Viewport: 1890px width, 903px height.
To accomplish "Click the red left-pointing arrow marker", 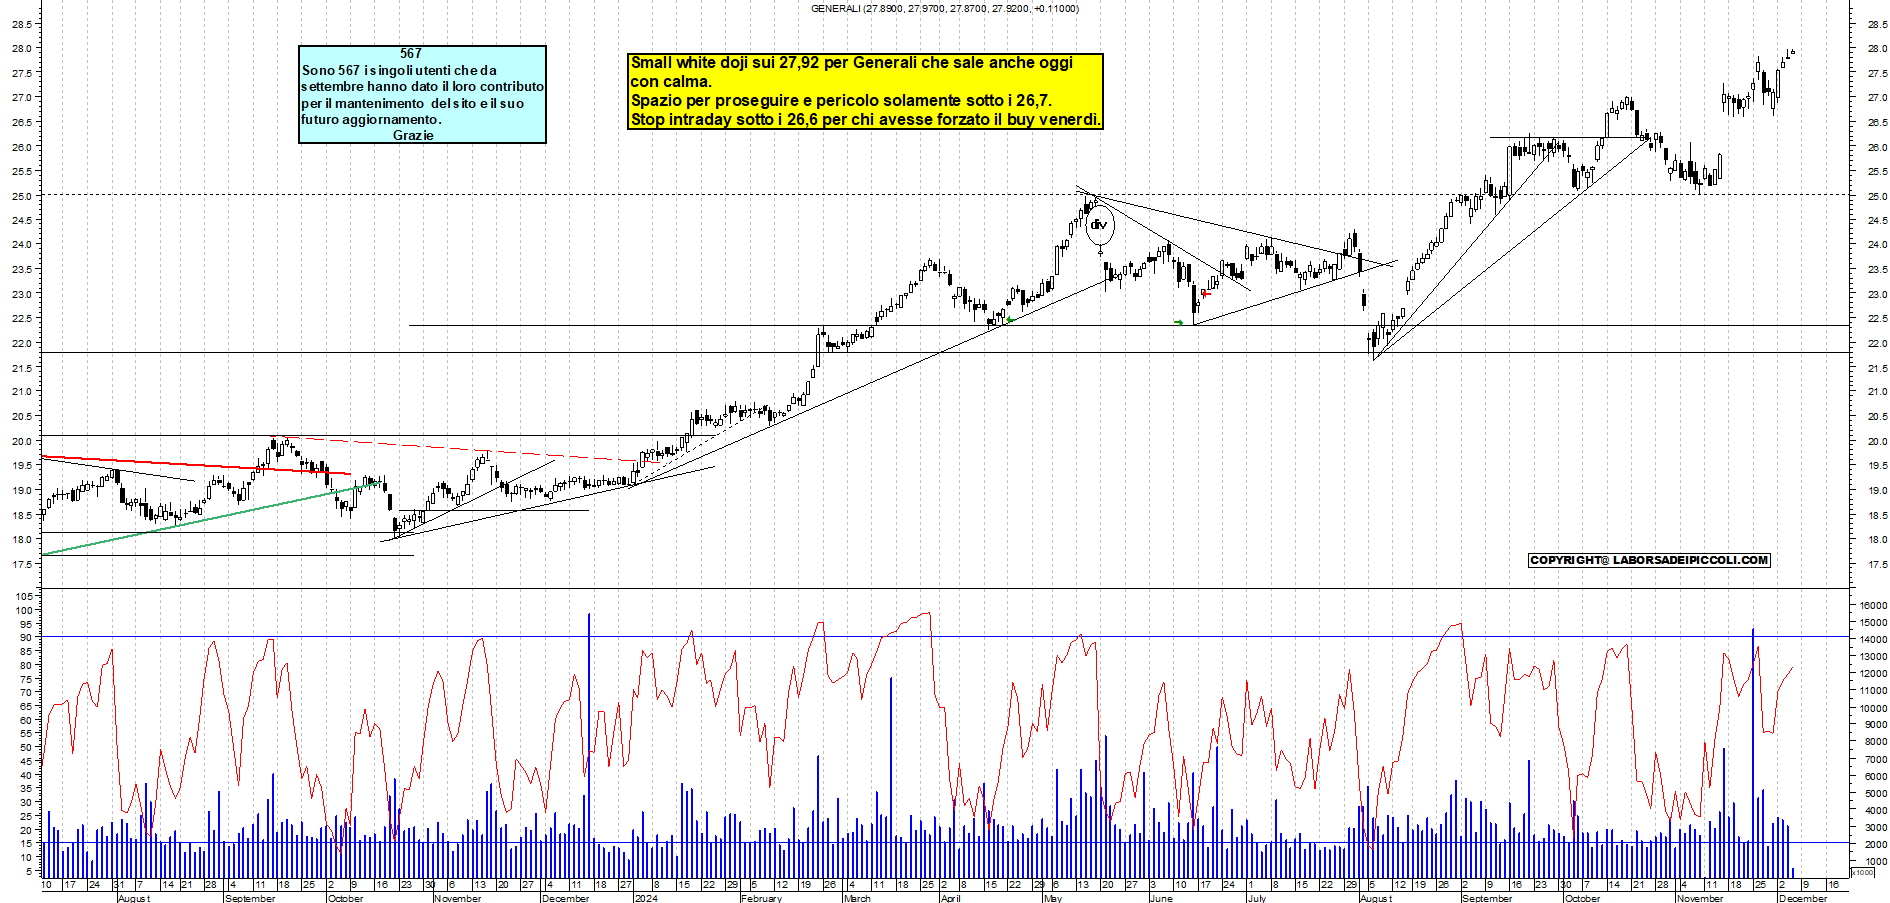I will [x=1206, y=294].
